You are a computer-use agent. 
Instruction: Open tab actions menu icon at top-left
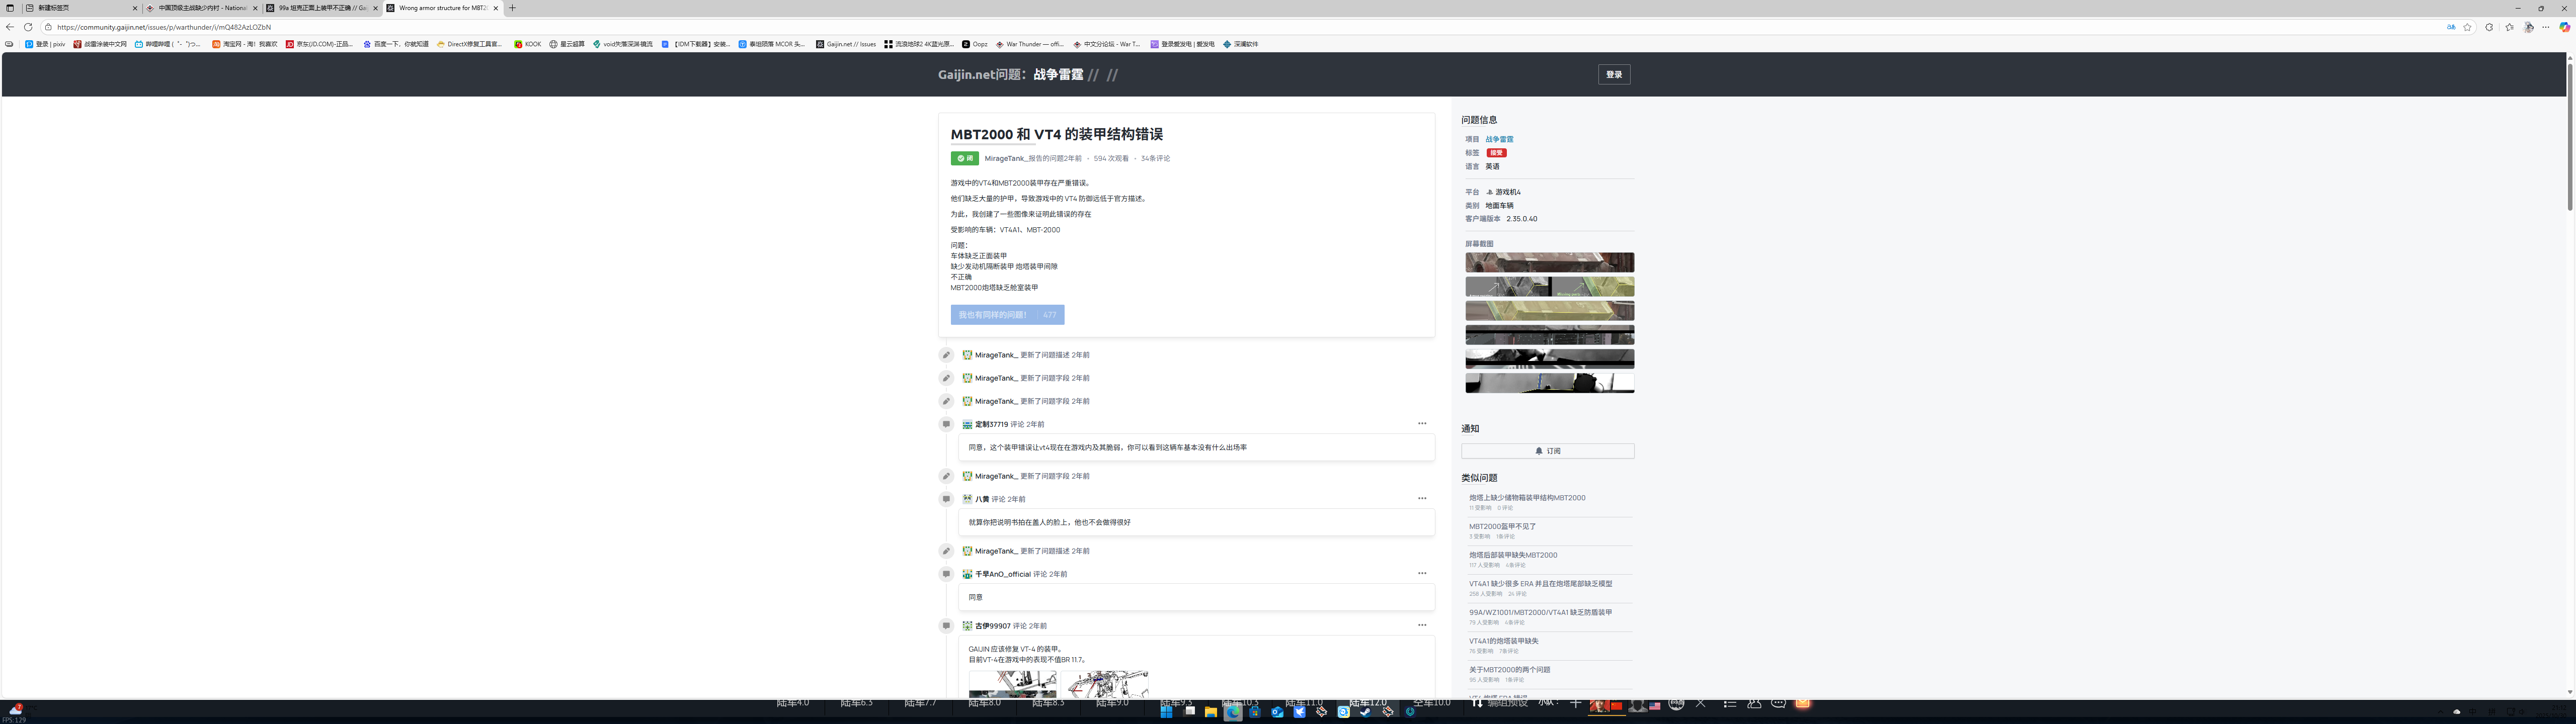click(11, 8)
